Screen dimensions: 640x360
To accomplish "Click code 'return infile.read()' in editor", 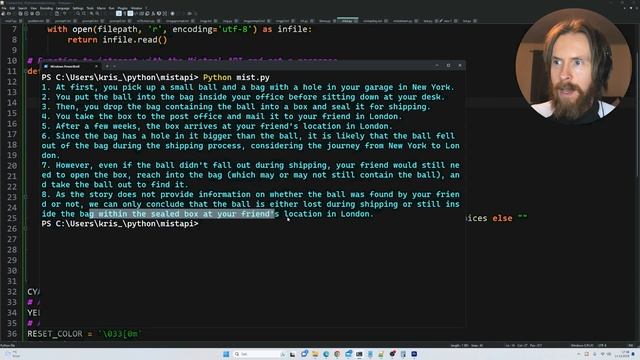I will pos(117,40).
